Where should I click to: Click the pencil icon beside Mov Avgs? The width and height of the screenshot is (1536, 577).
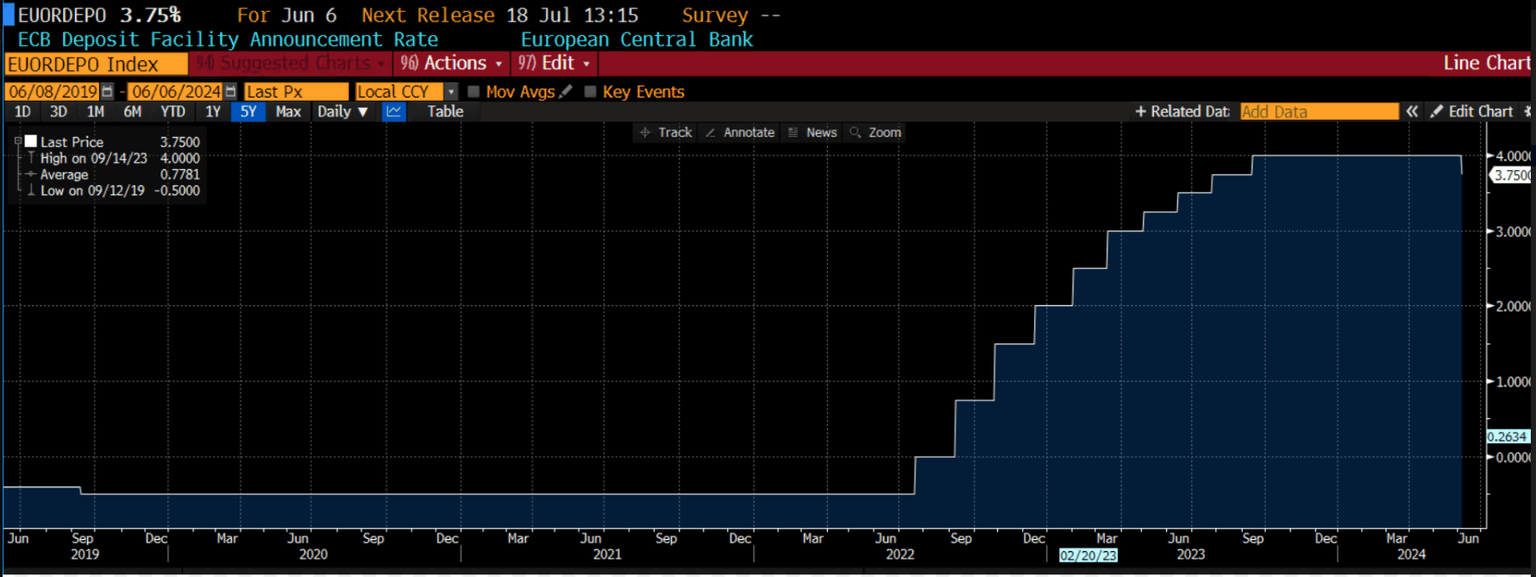coord(566,92)
